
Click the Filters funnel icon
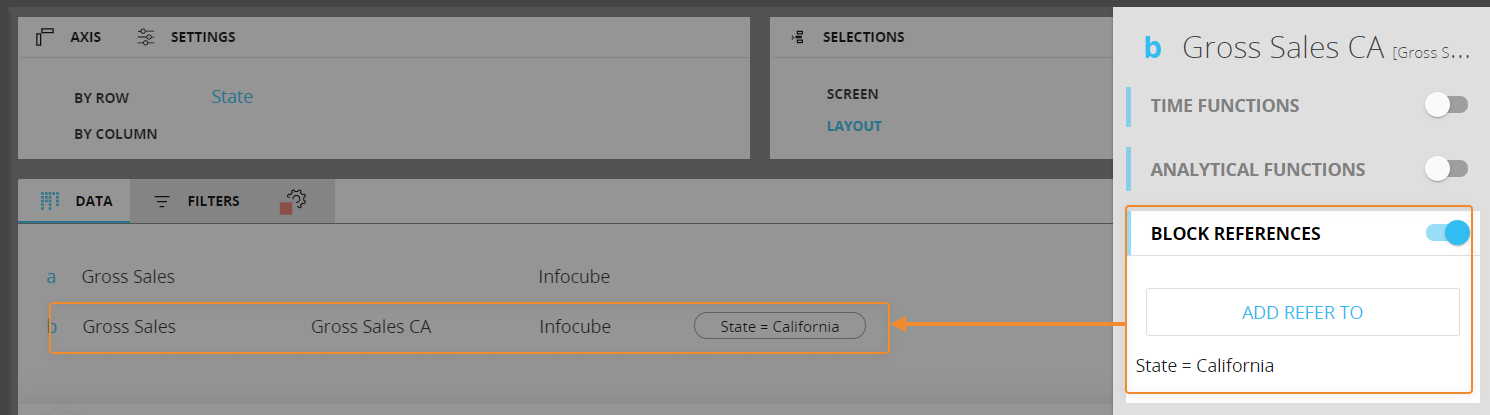click(x=162, y=201)
